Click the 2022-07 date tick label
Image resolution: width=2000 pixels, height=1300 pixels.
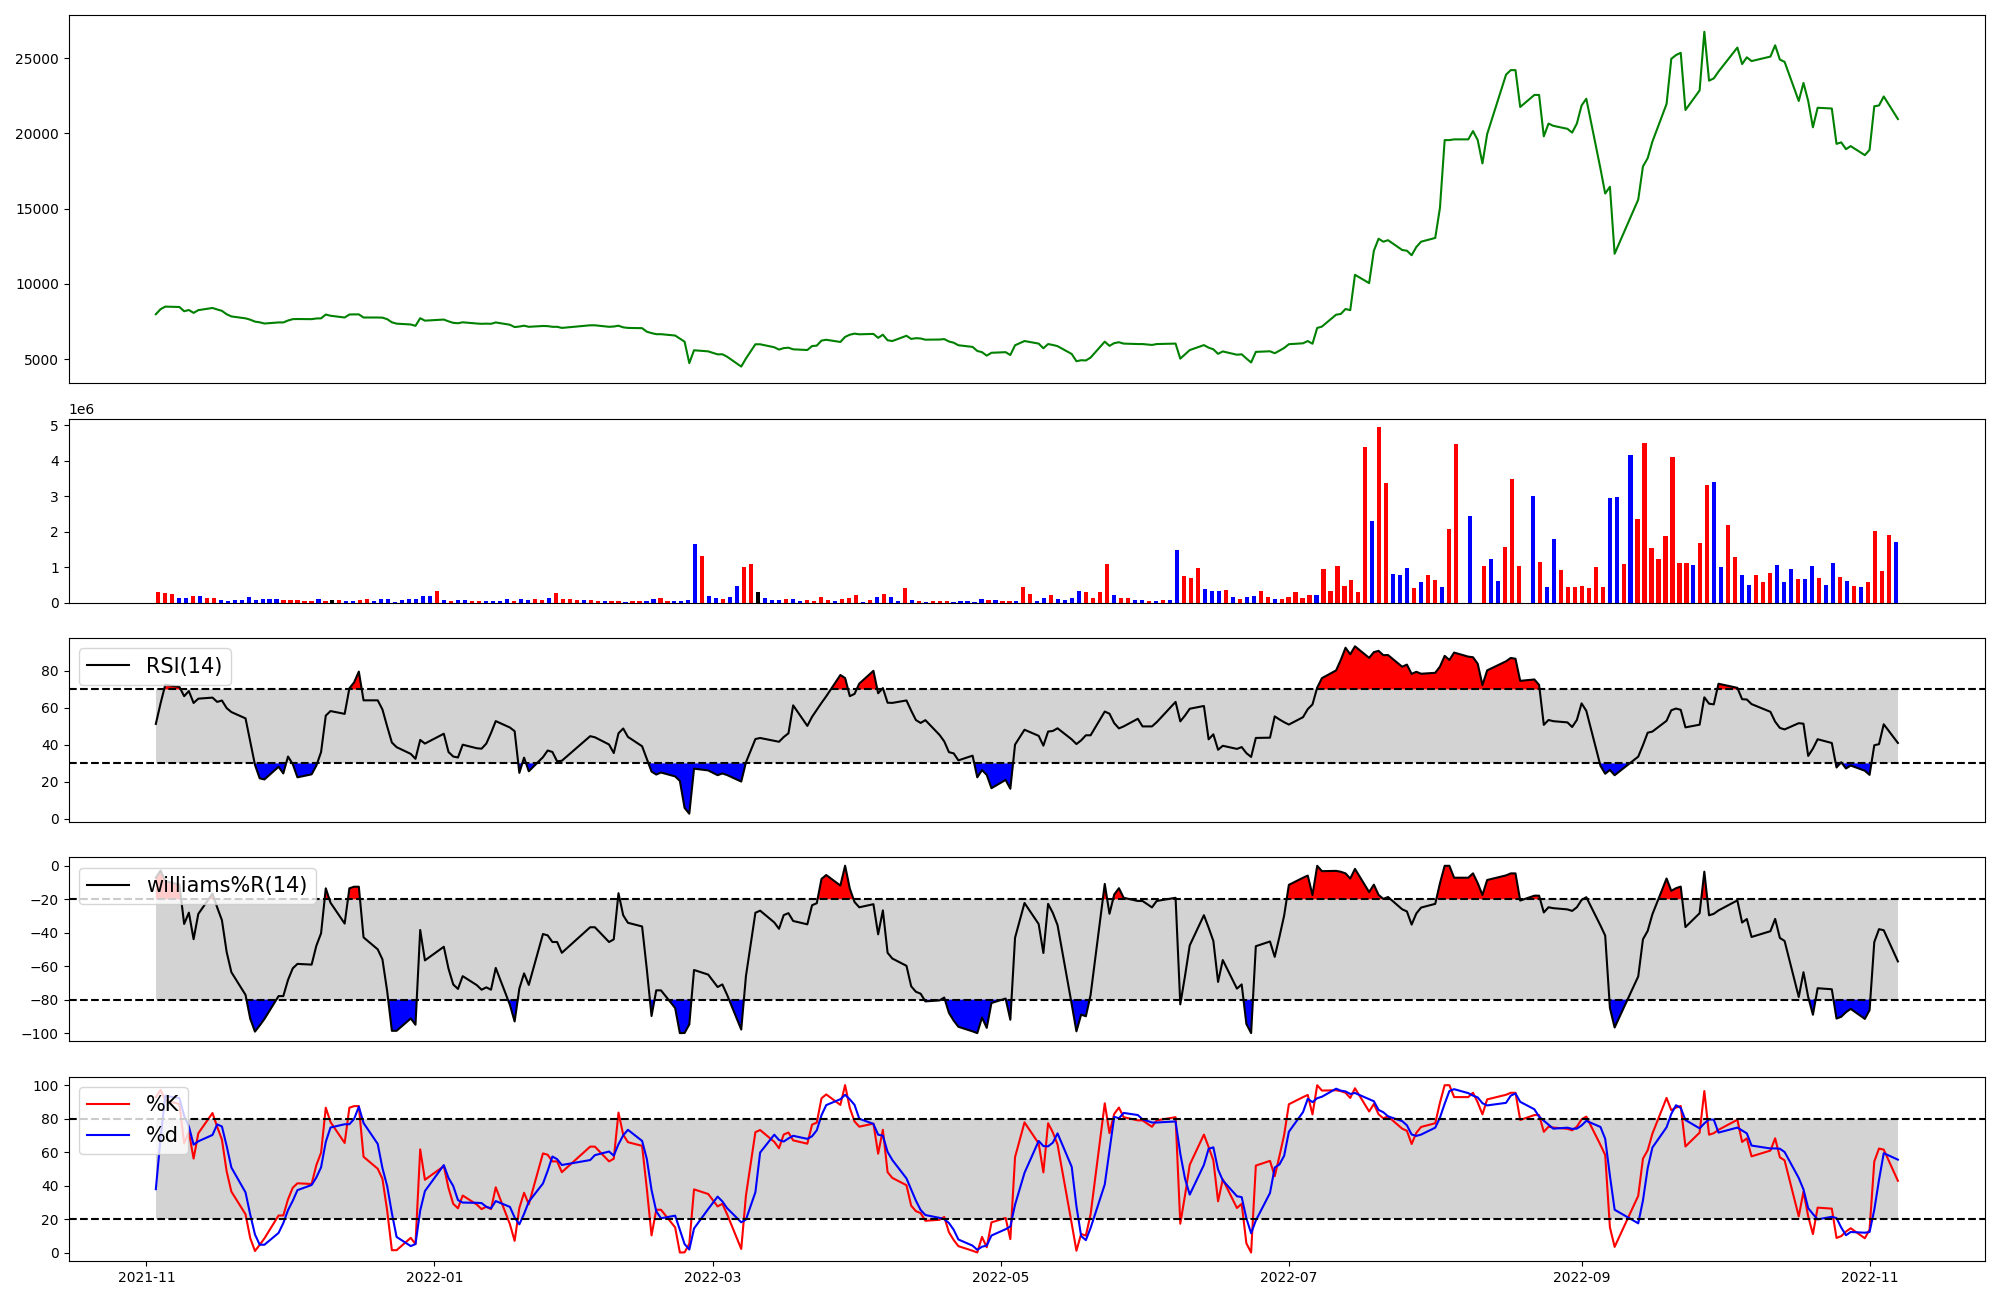point(1289,1277)
